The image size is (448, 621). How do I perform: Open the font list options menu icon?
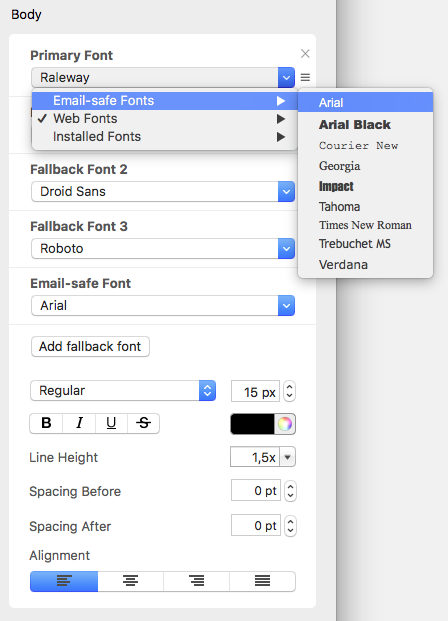click(305, 77)
